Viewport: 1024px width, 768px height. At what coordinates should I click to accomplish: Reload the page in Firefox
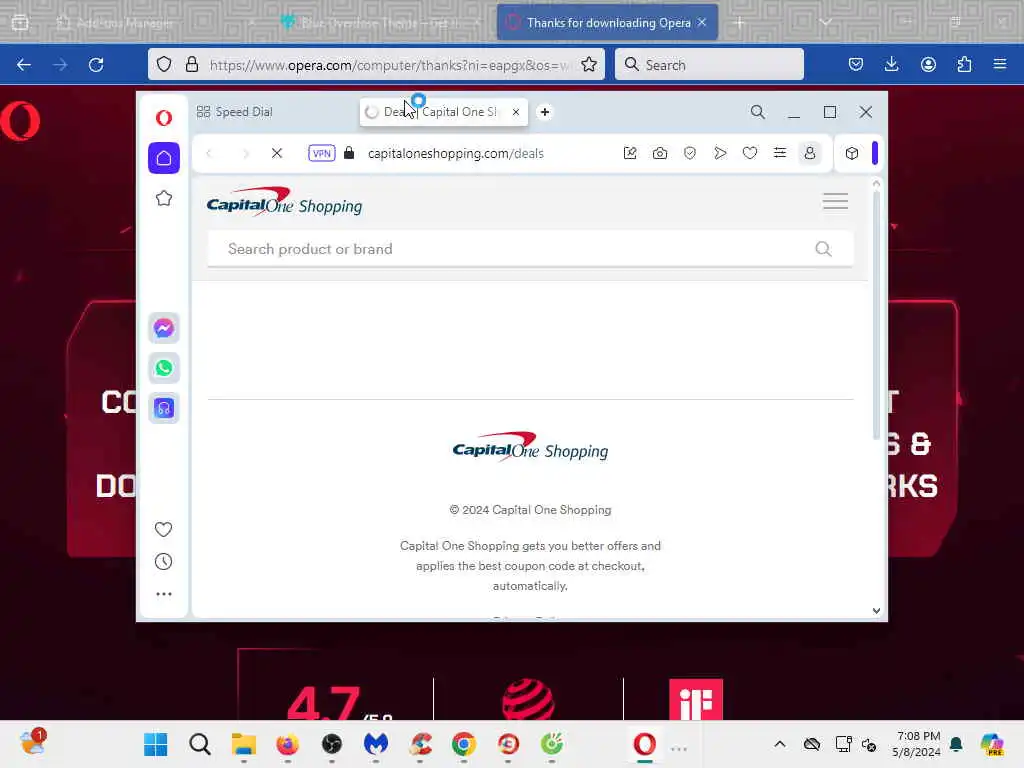pos(96,65)
